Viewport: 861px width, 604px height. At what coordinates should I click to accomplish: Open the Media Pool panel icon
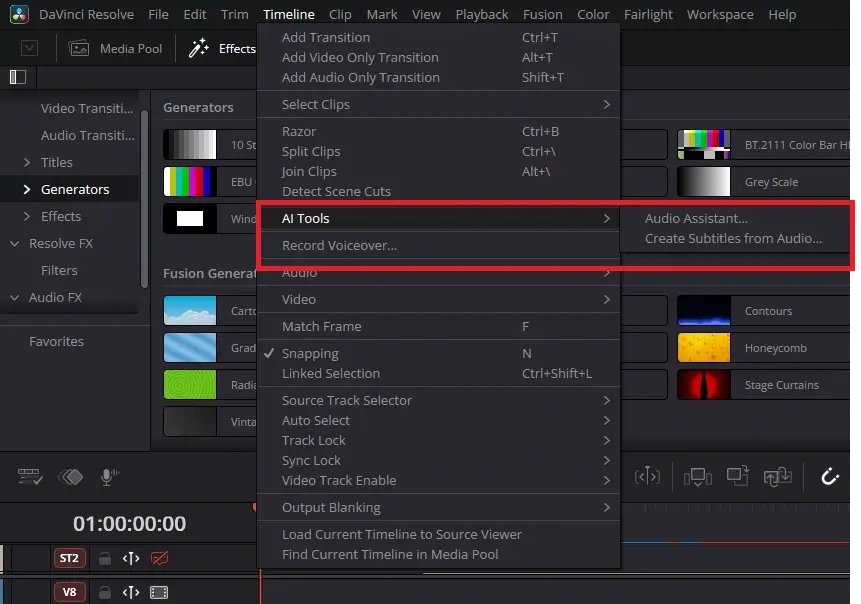tap(79, 49)
